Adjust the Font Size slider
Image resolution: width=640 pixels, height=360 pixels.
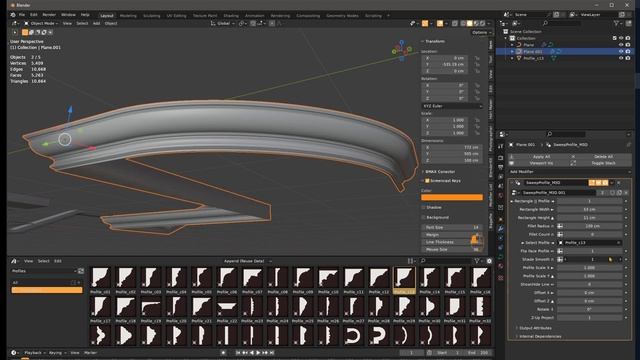[452, 227]
